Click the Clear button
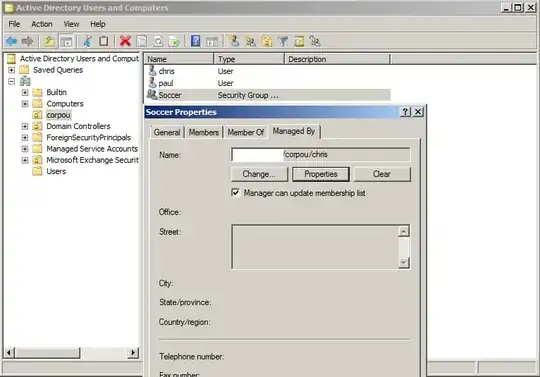The height and width of the screenshot is (377, 540). [x=382, y=174]
